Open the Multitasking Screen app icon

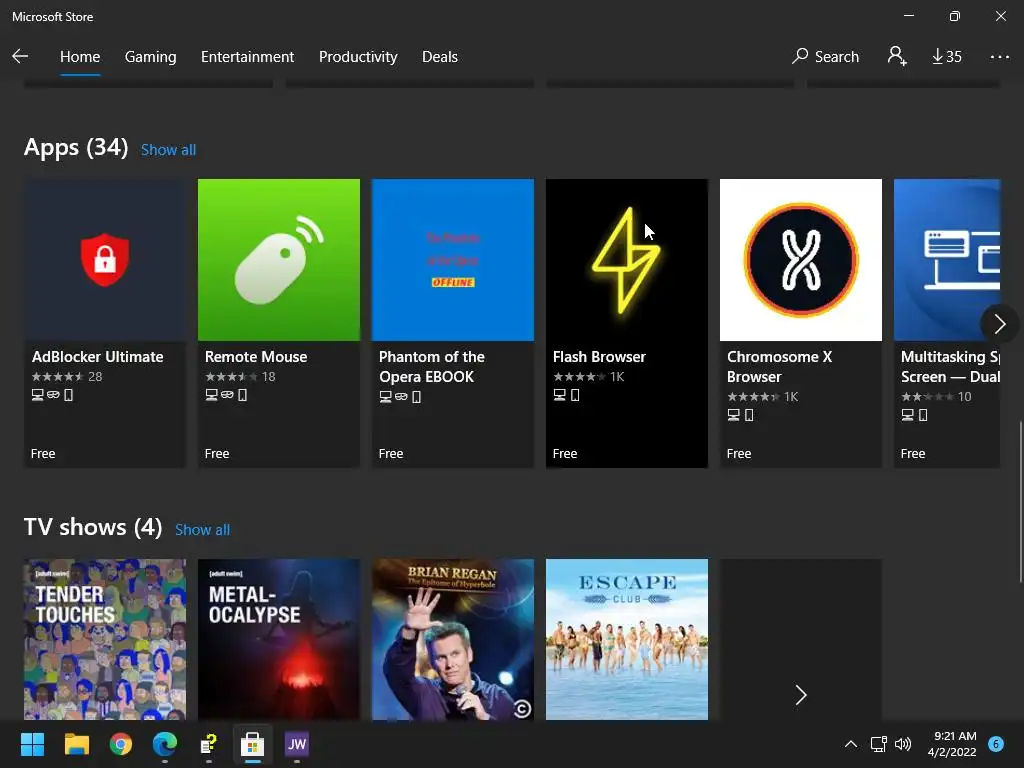947,260
